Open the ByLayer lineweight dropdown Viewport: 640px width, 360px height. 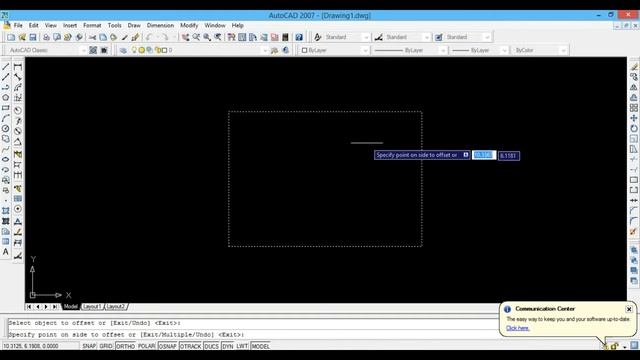pyautogui.click(x=504, y=50)
